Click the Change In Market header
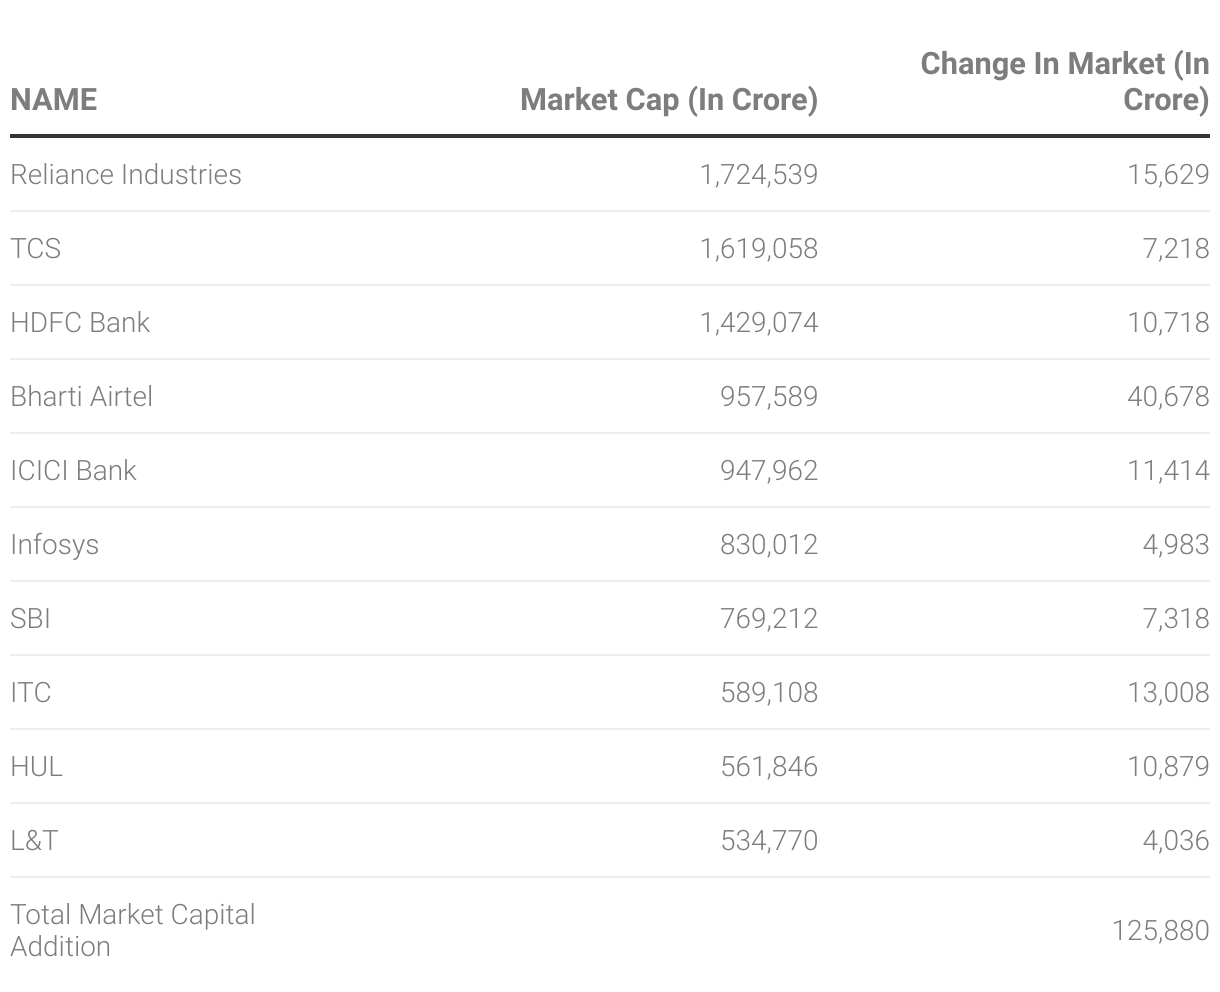 tap(1064, 81)
